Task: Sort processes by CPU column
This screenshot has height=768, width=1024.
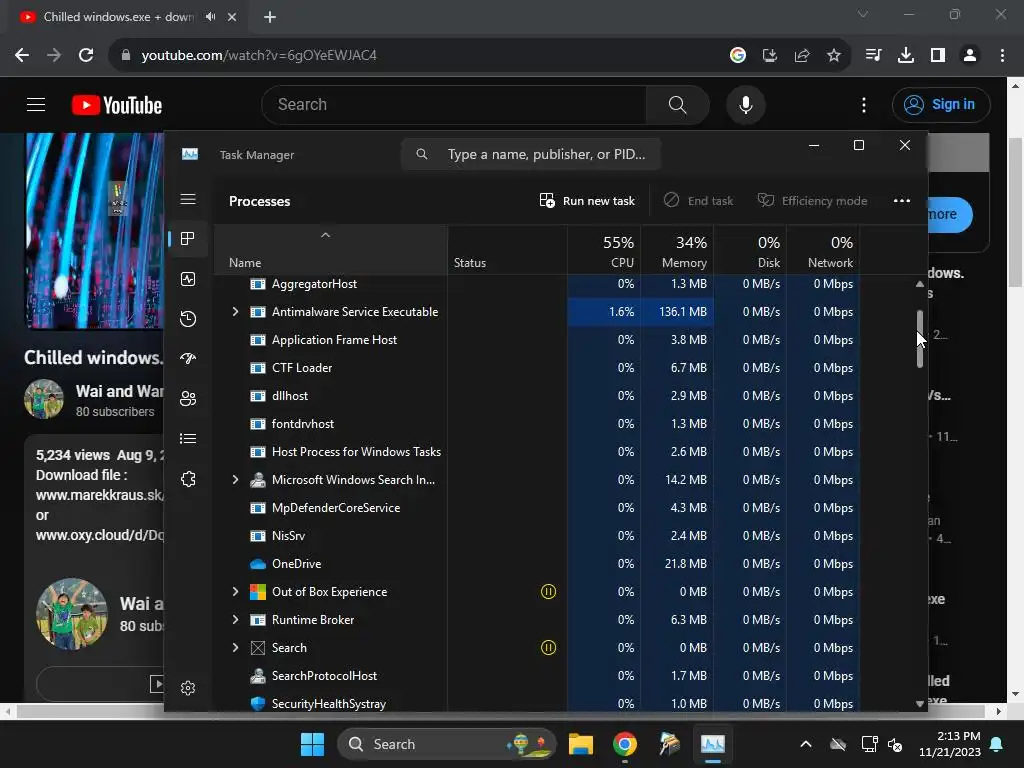Action: point(604,249)
